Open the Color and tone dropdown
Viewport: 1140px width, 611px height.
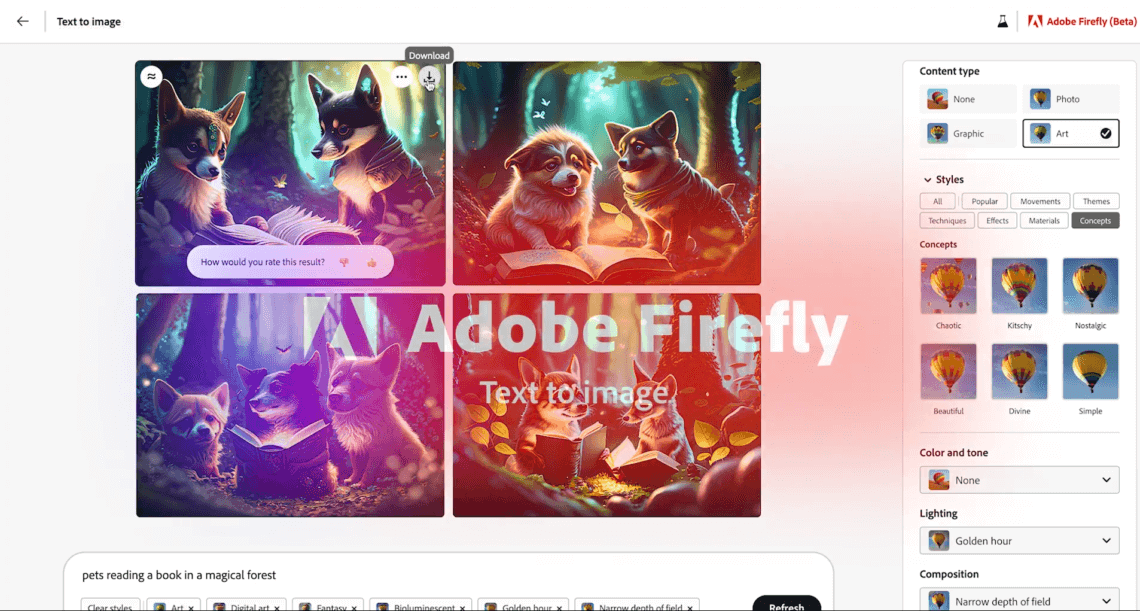click(x=1019, y=480)
